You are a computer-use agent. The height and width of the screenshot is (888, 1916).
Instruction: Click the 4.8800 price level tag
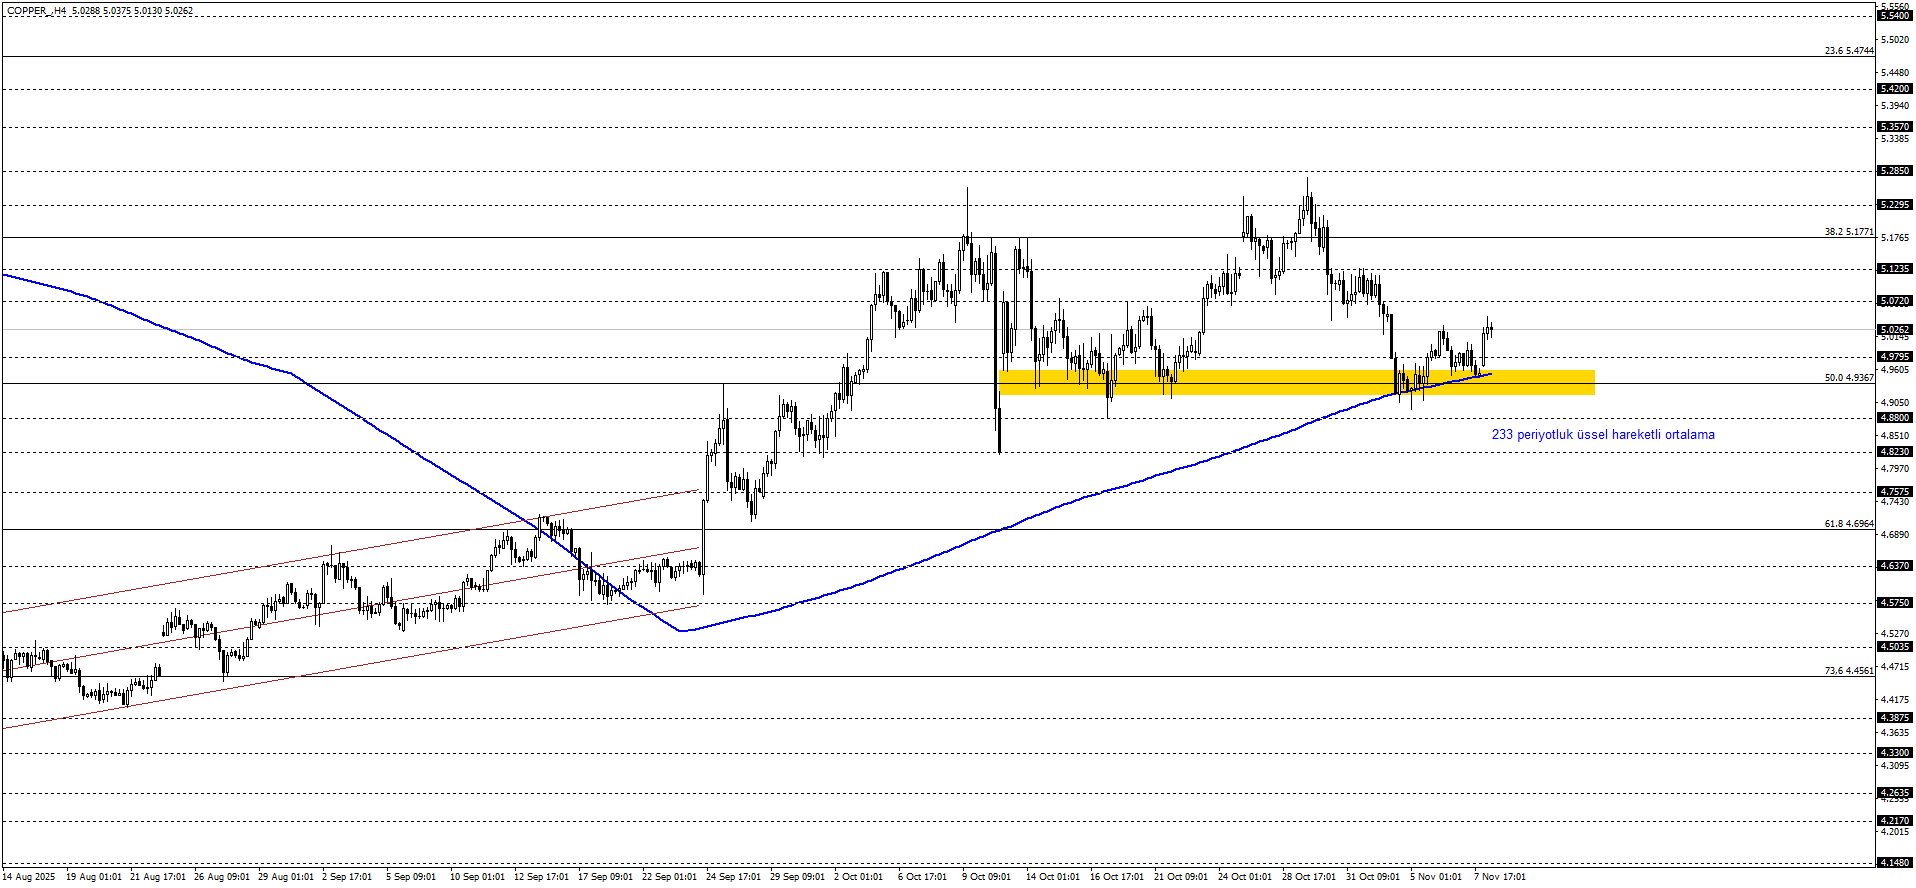click(x=1895, y=418)
